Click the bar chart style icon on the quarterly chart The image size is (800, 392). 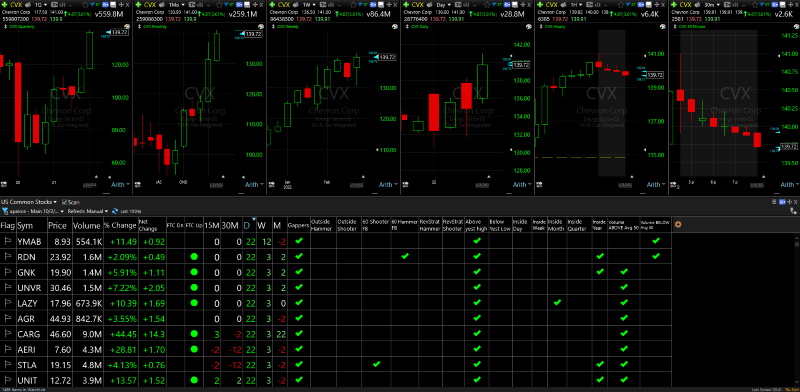pos(62,5)
